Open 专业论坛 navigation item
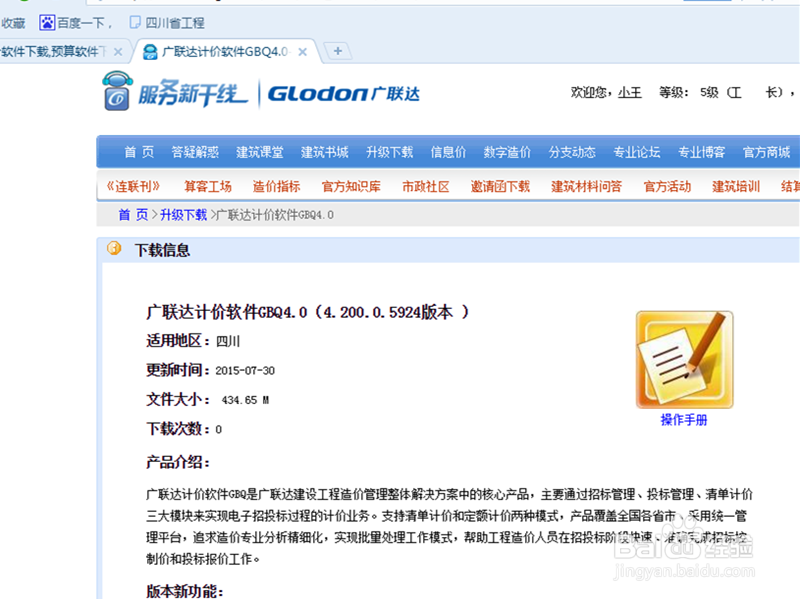This screenshot has width=800, height=599. (x=637, y=152)
